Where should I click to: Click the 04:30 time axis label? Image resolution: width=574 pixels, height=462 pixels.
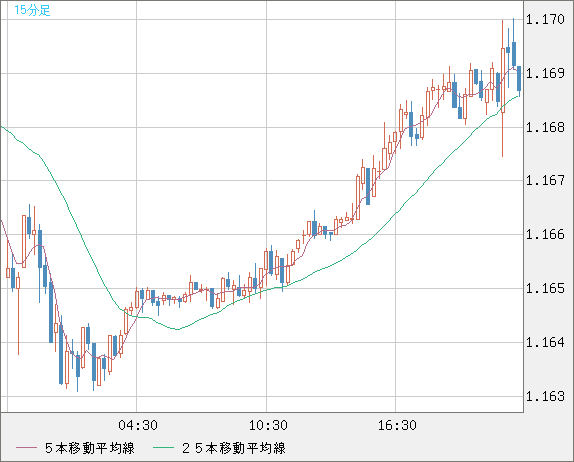click(138, 425)
